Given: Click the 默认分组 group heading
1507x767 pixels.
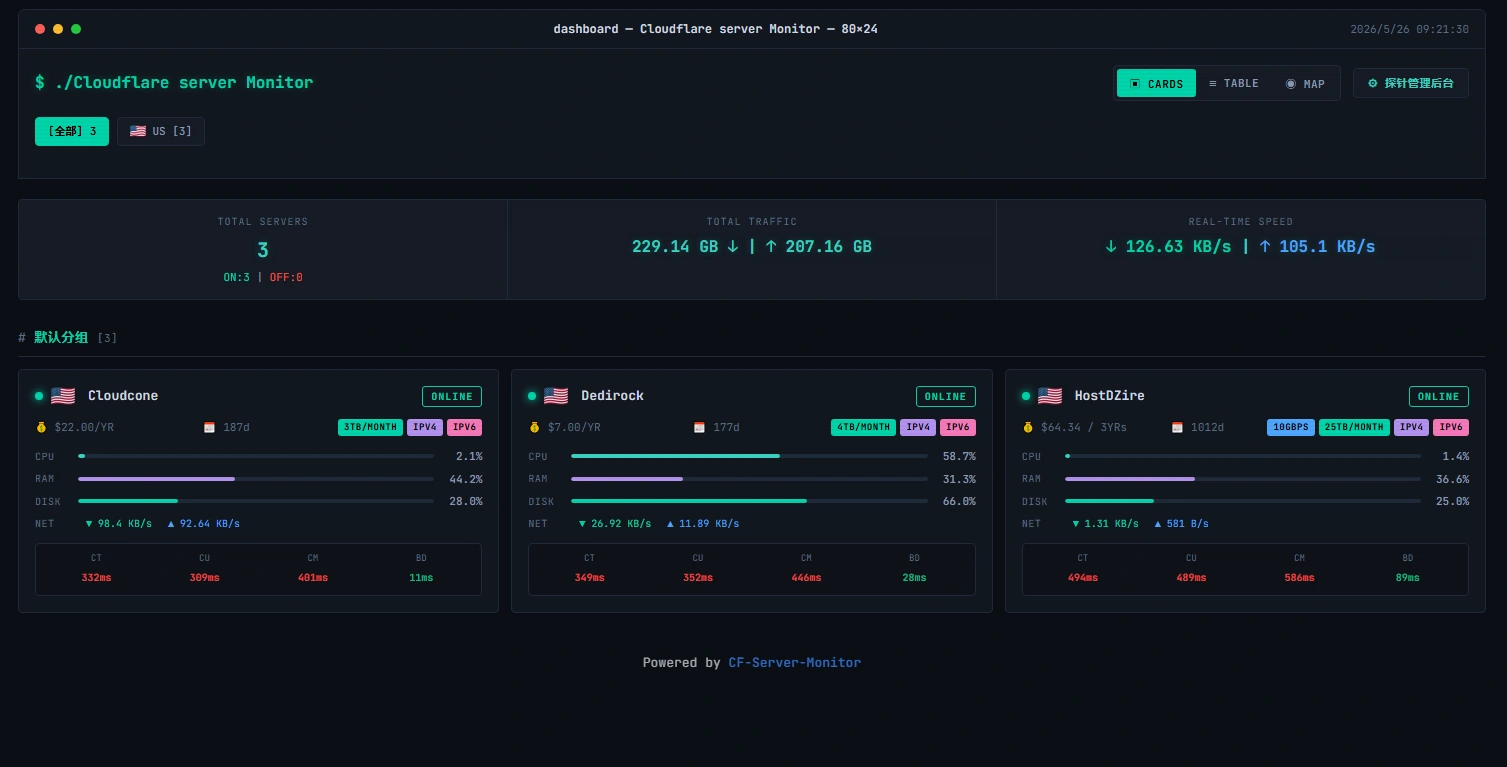Looking at the screenshot, I should [61, 338].
